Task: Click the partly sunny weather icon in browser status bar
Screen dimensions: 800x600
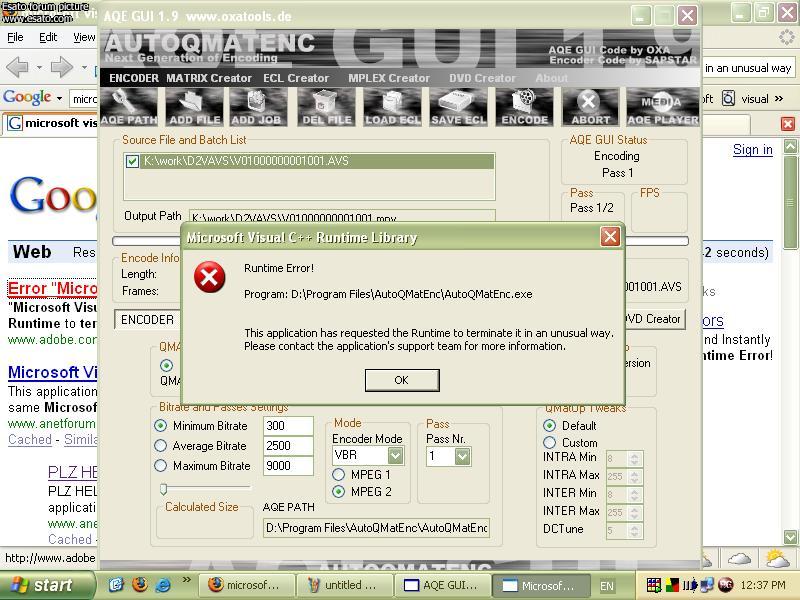Action: click(776, 558)
